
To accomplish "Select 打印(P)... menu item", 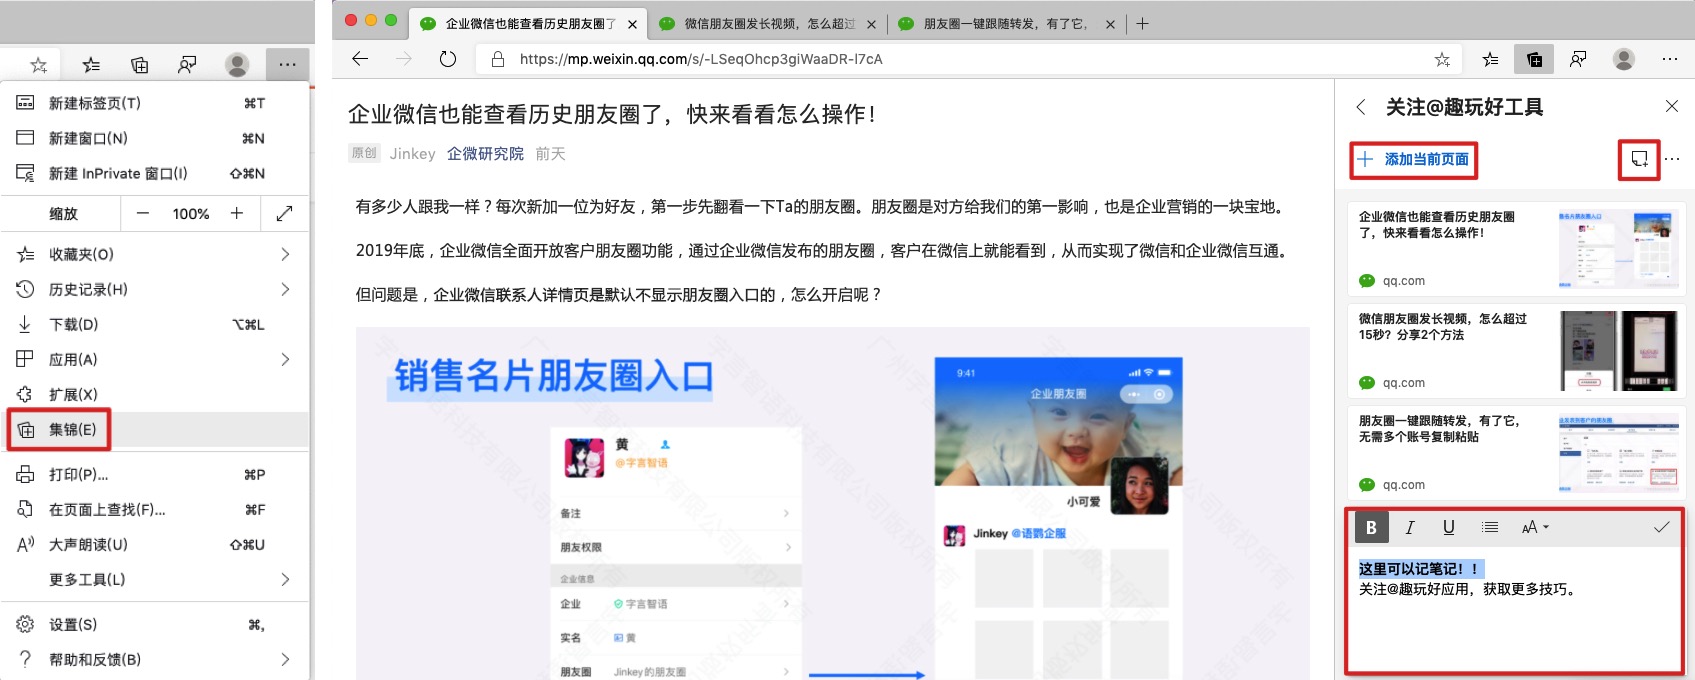I will coord(155,474).
